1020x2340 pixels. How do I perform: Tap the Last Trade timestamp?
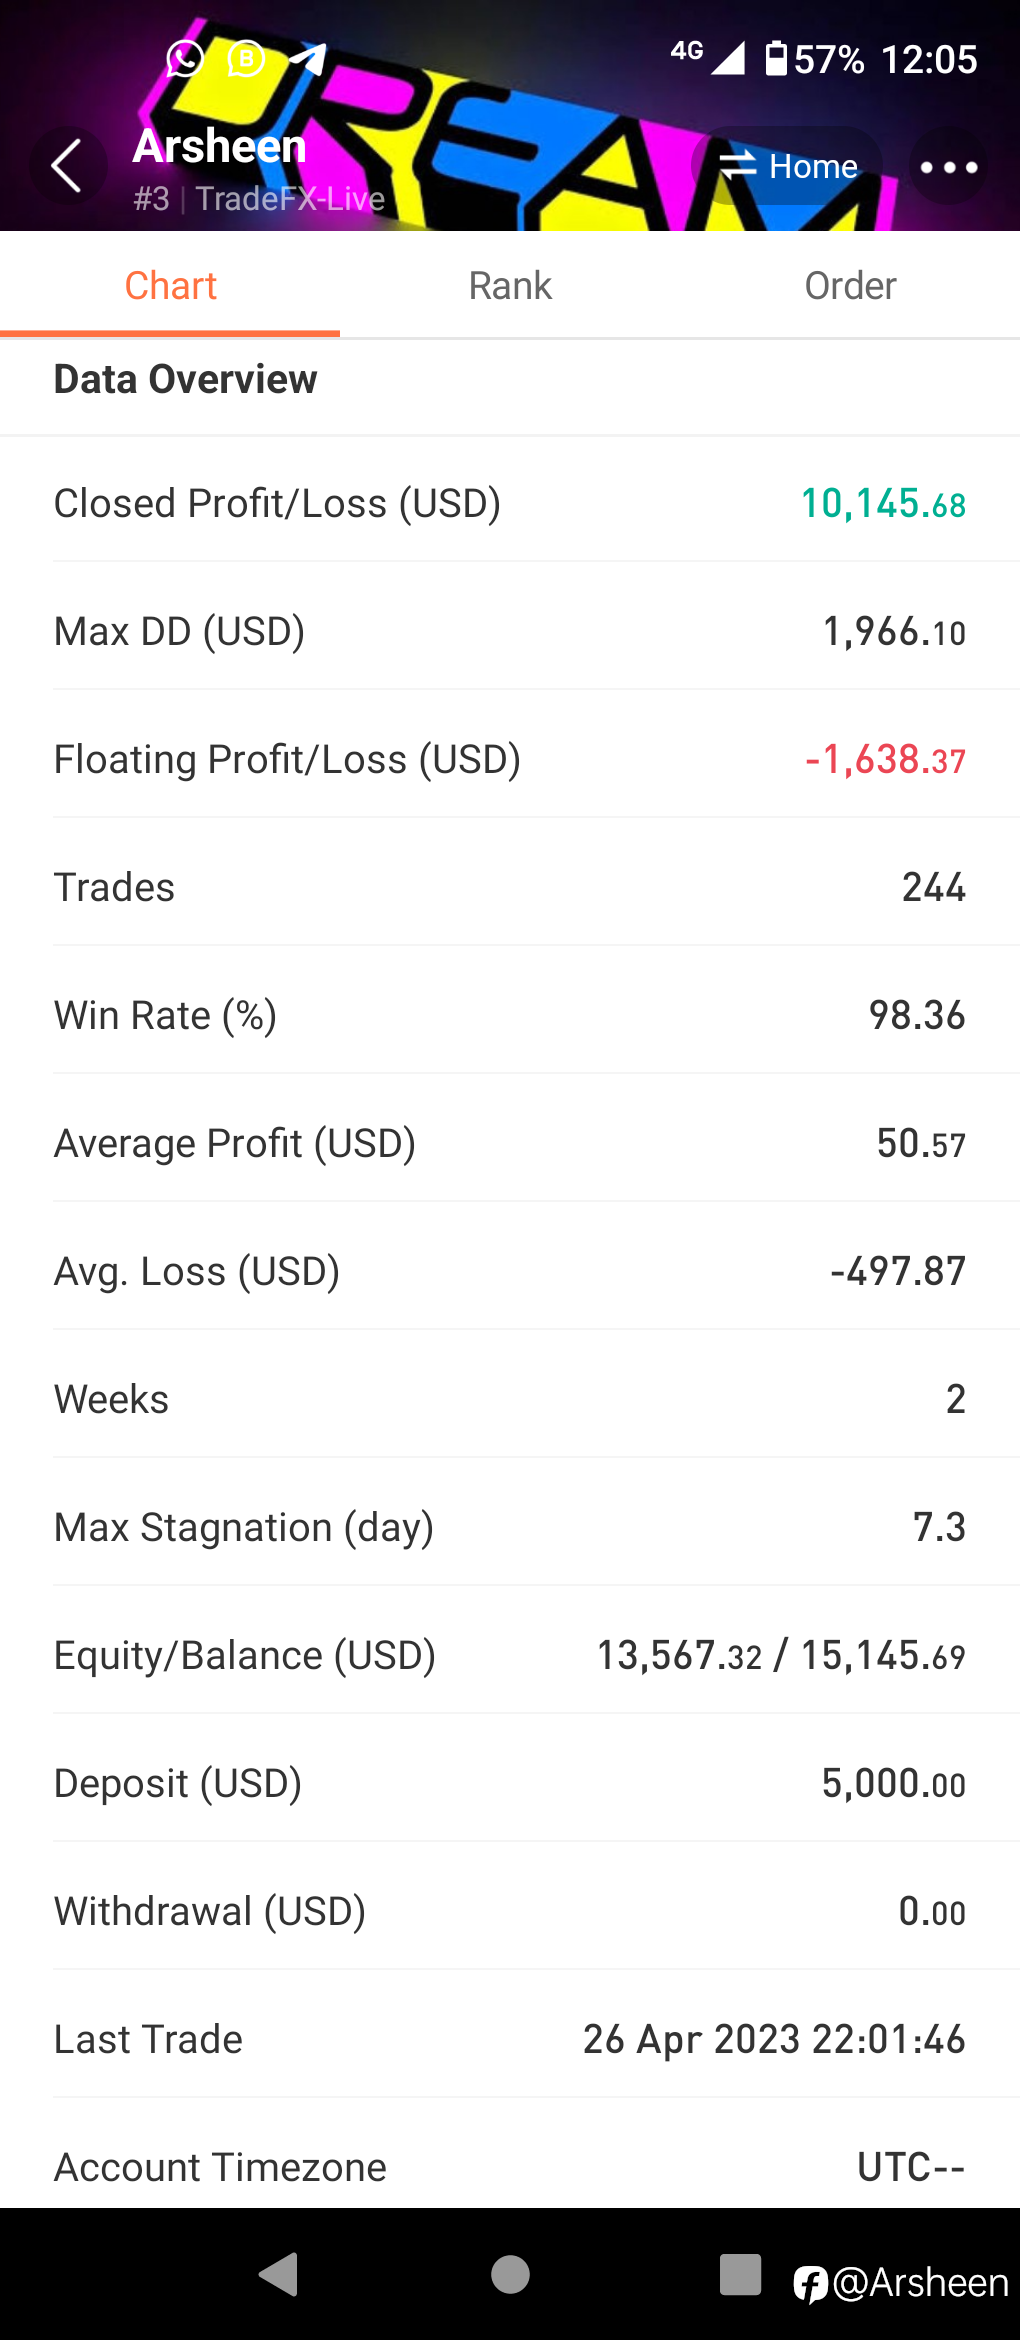click(774, 2040)
